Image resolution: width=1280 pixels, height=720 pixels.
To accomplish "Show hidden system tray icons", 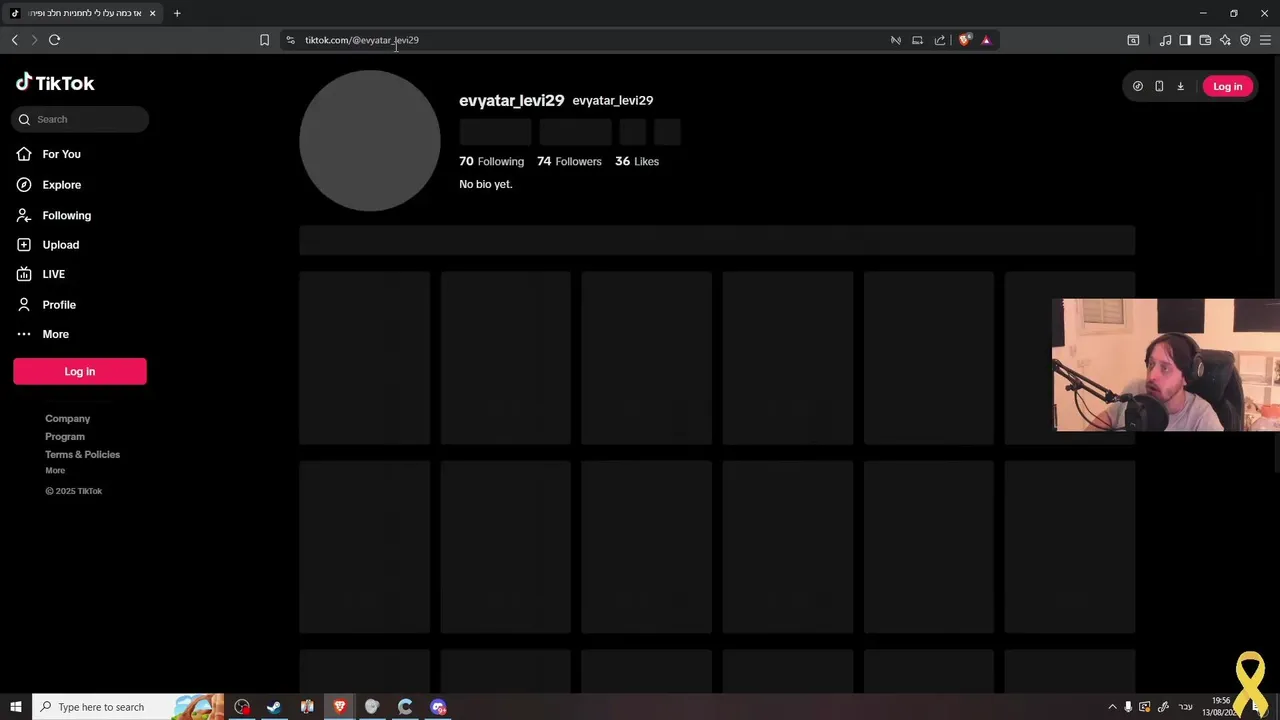I will pos(1112,707).
